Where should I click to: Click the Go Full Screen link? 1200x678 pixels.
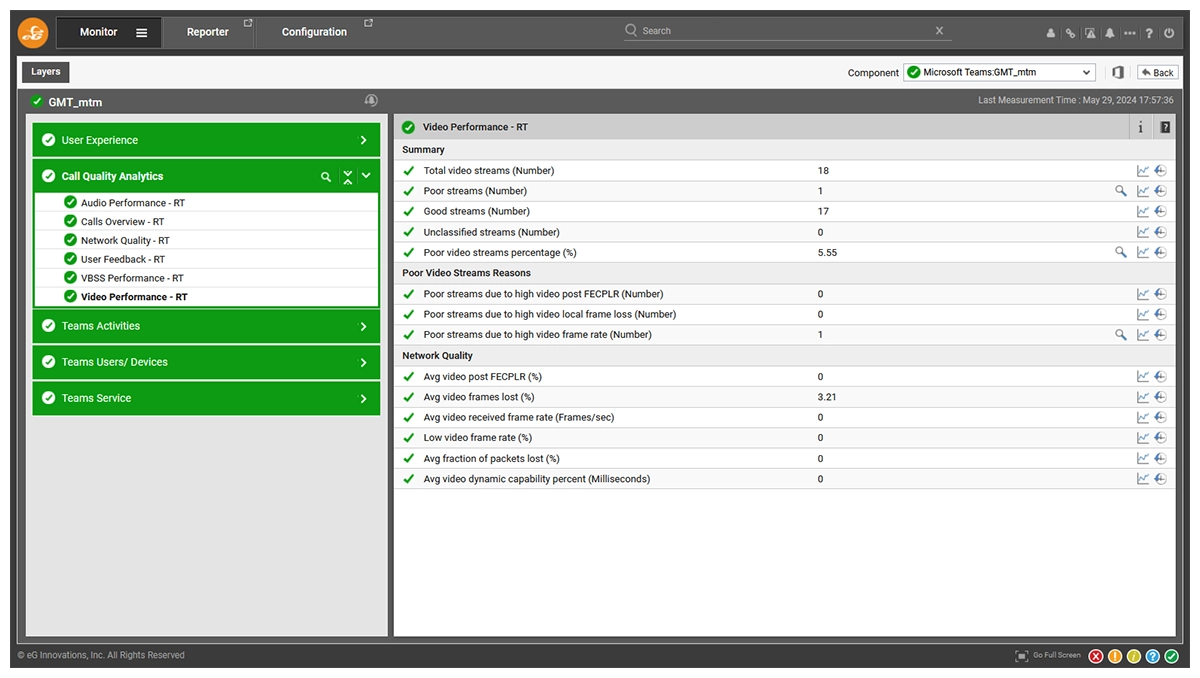tap(1048, 656)
